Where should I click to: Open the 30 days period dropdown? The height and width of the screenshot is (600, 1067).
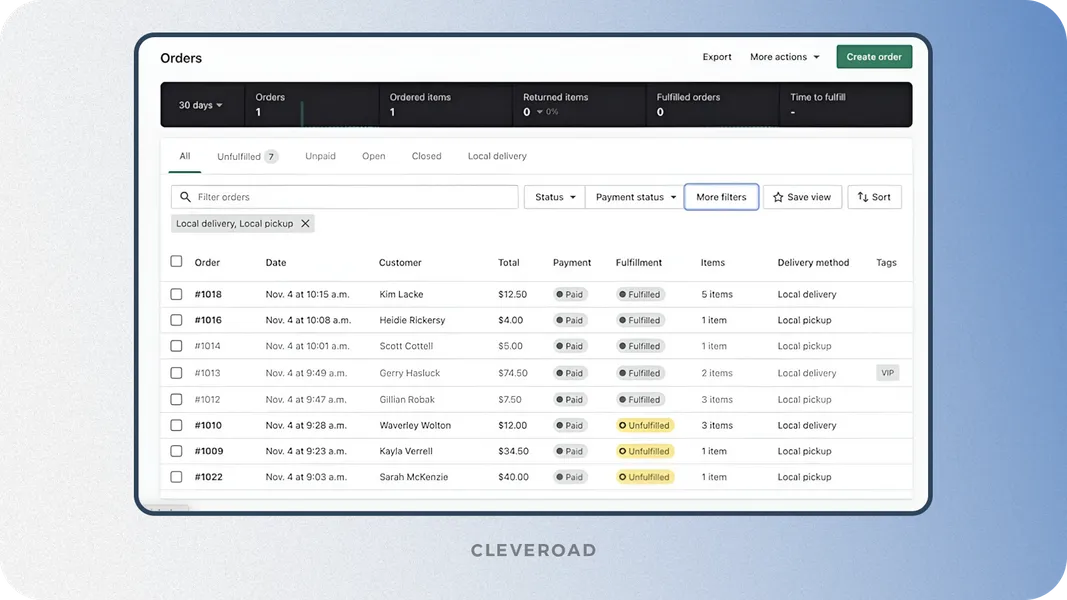click(202, 104)
